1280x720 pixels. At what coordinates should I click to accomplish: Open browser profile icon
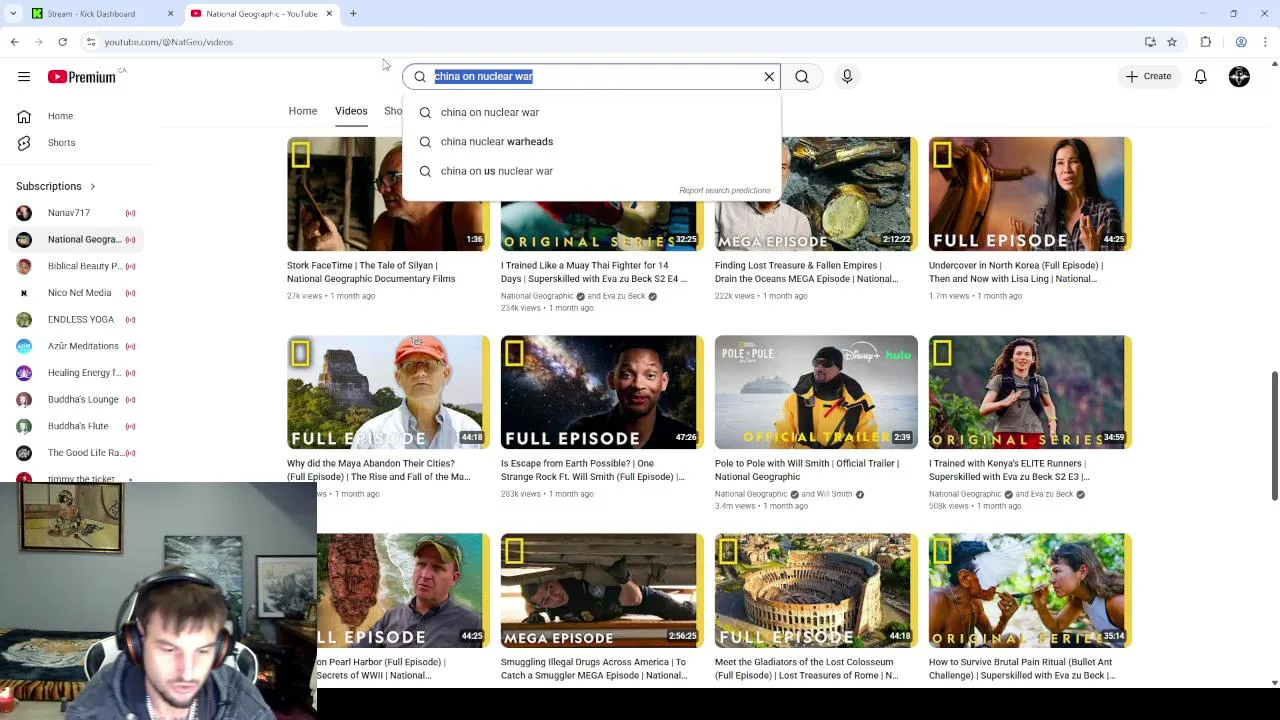click(1241, 42)
